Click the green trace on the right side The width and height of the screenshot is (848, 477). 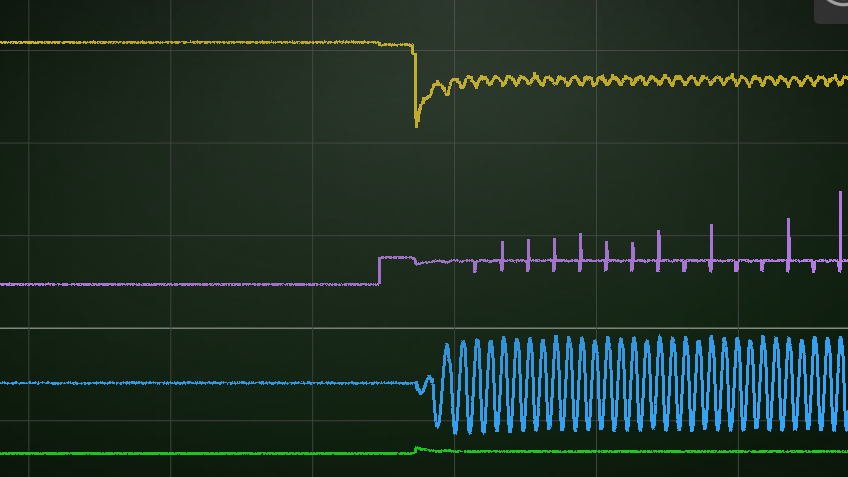point(700,452)
